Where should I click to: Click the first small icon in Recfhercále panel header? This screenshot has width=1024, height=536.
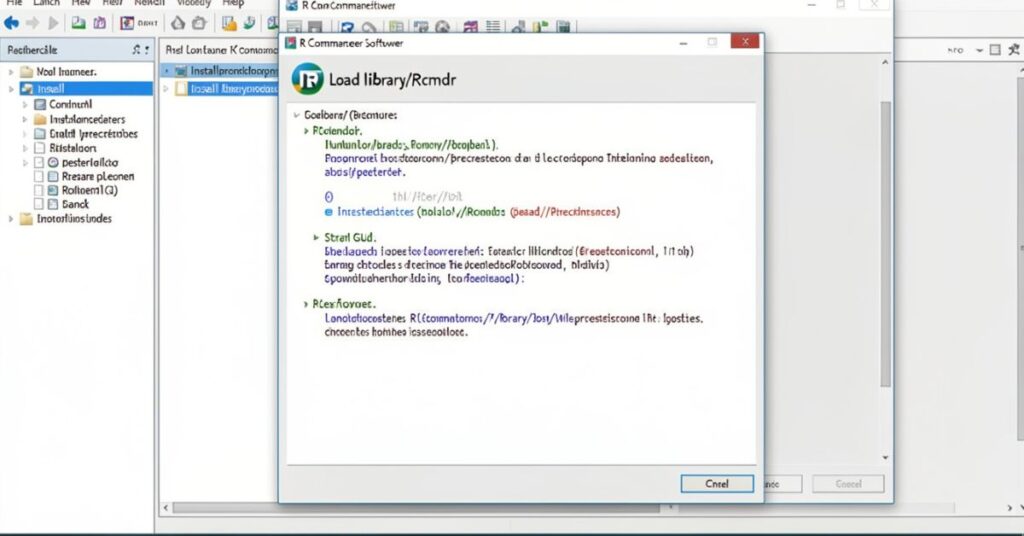coord(136,50)
